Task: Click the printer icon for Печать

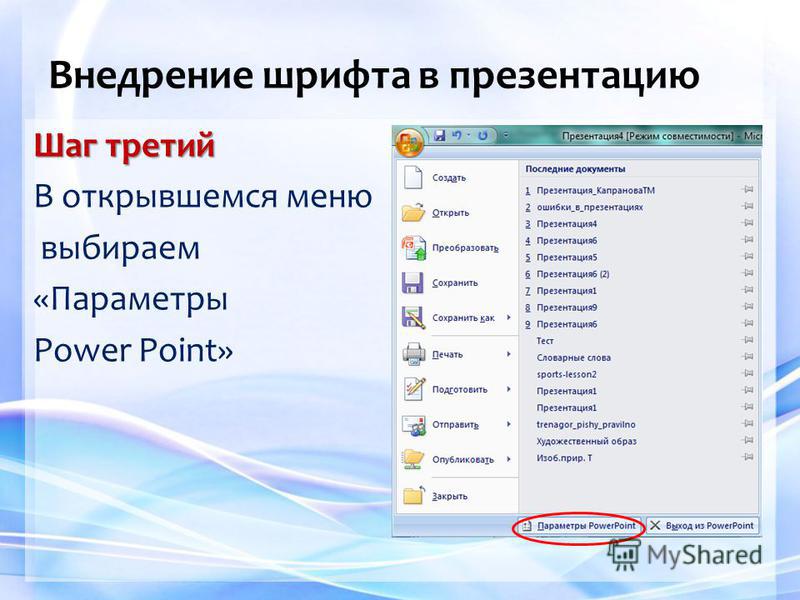Action: [413, 354]
